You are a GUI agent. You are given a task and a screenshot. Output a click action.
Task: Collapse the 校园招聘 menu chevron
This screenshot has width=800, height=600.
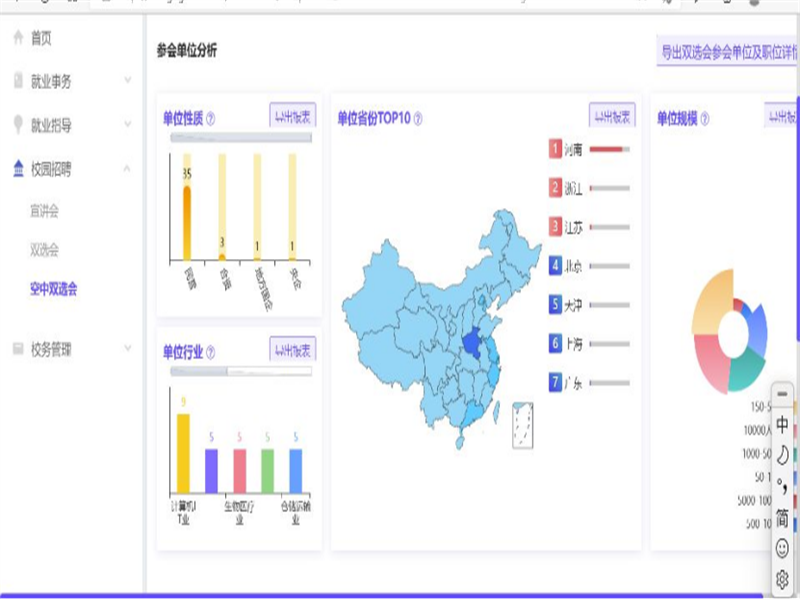coord(127,168)
